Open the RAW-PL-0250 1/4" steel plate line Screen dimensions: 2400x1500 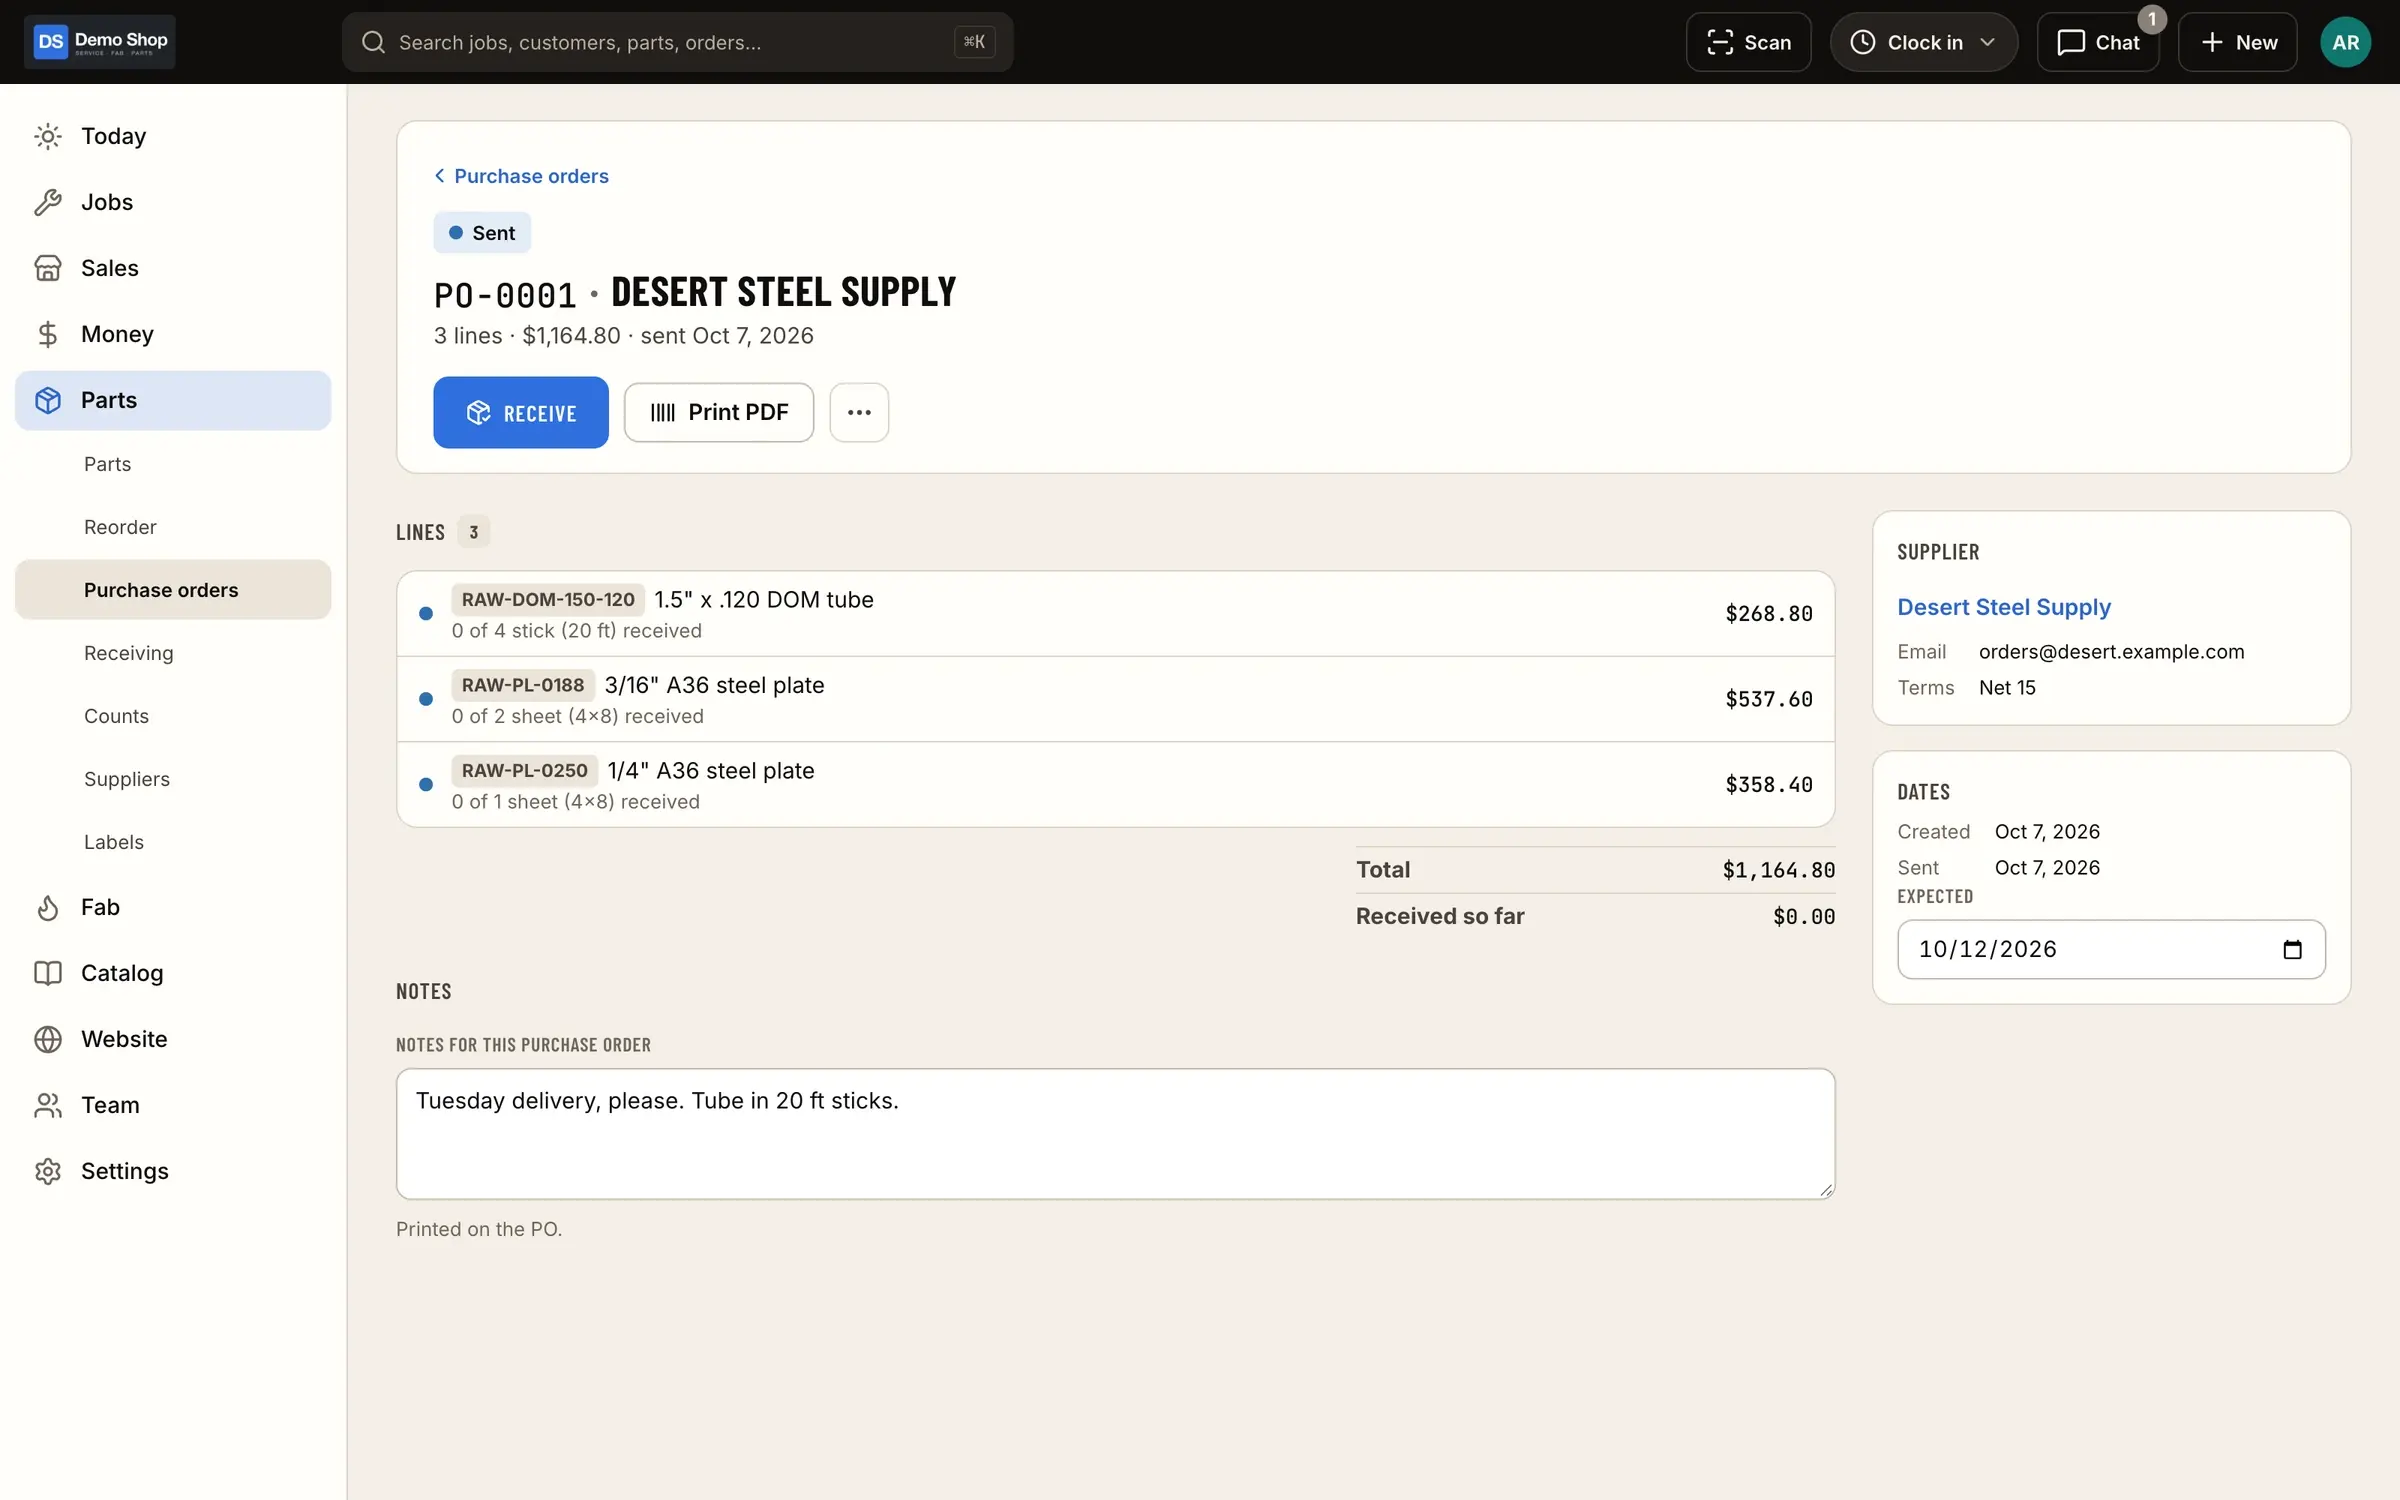(x=1115, y=785)
